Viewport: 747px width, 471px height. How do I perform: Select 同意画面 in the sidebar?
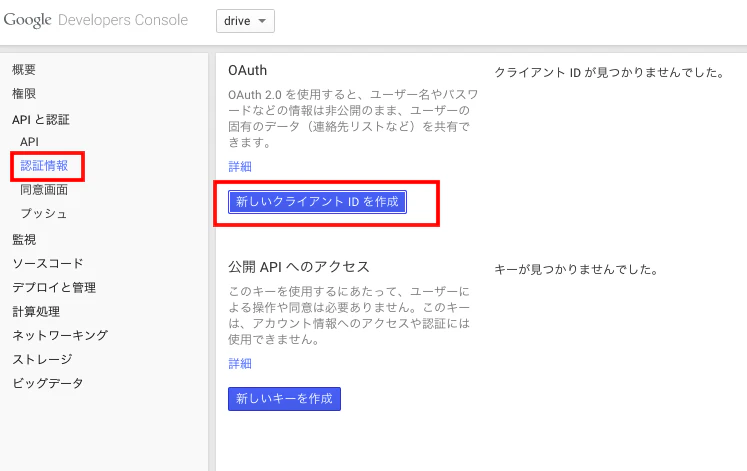click(44, 190)
